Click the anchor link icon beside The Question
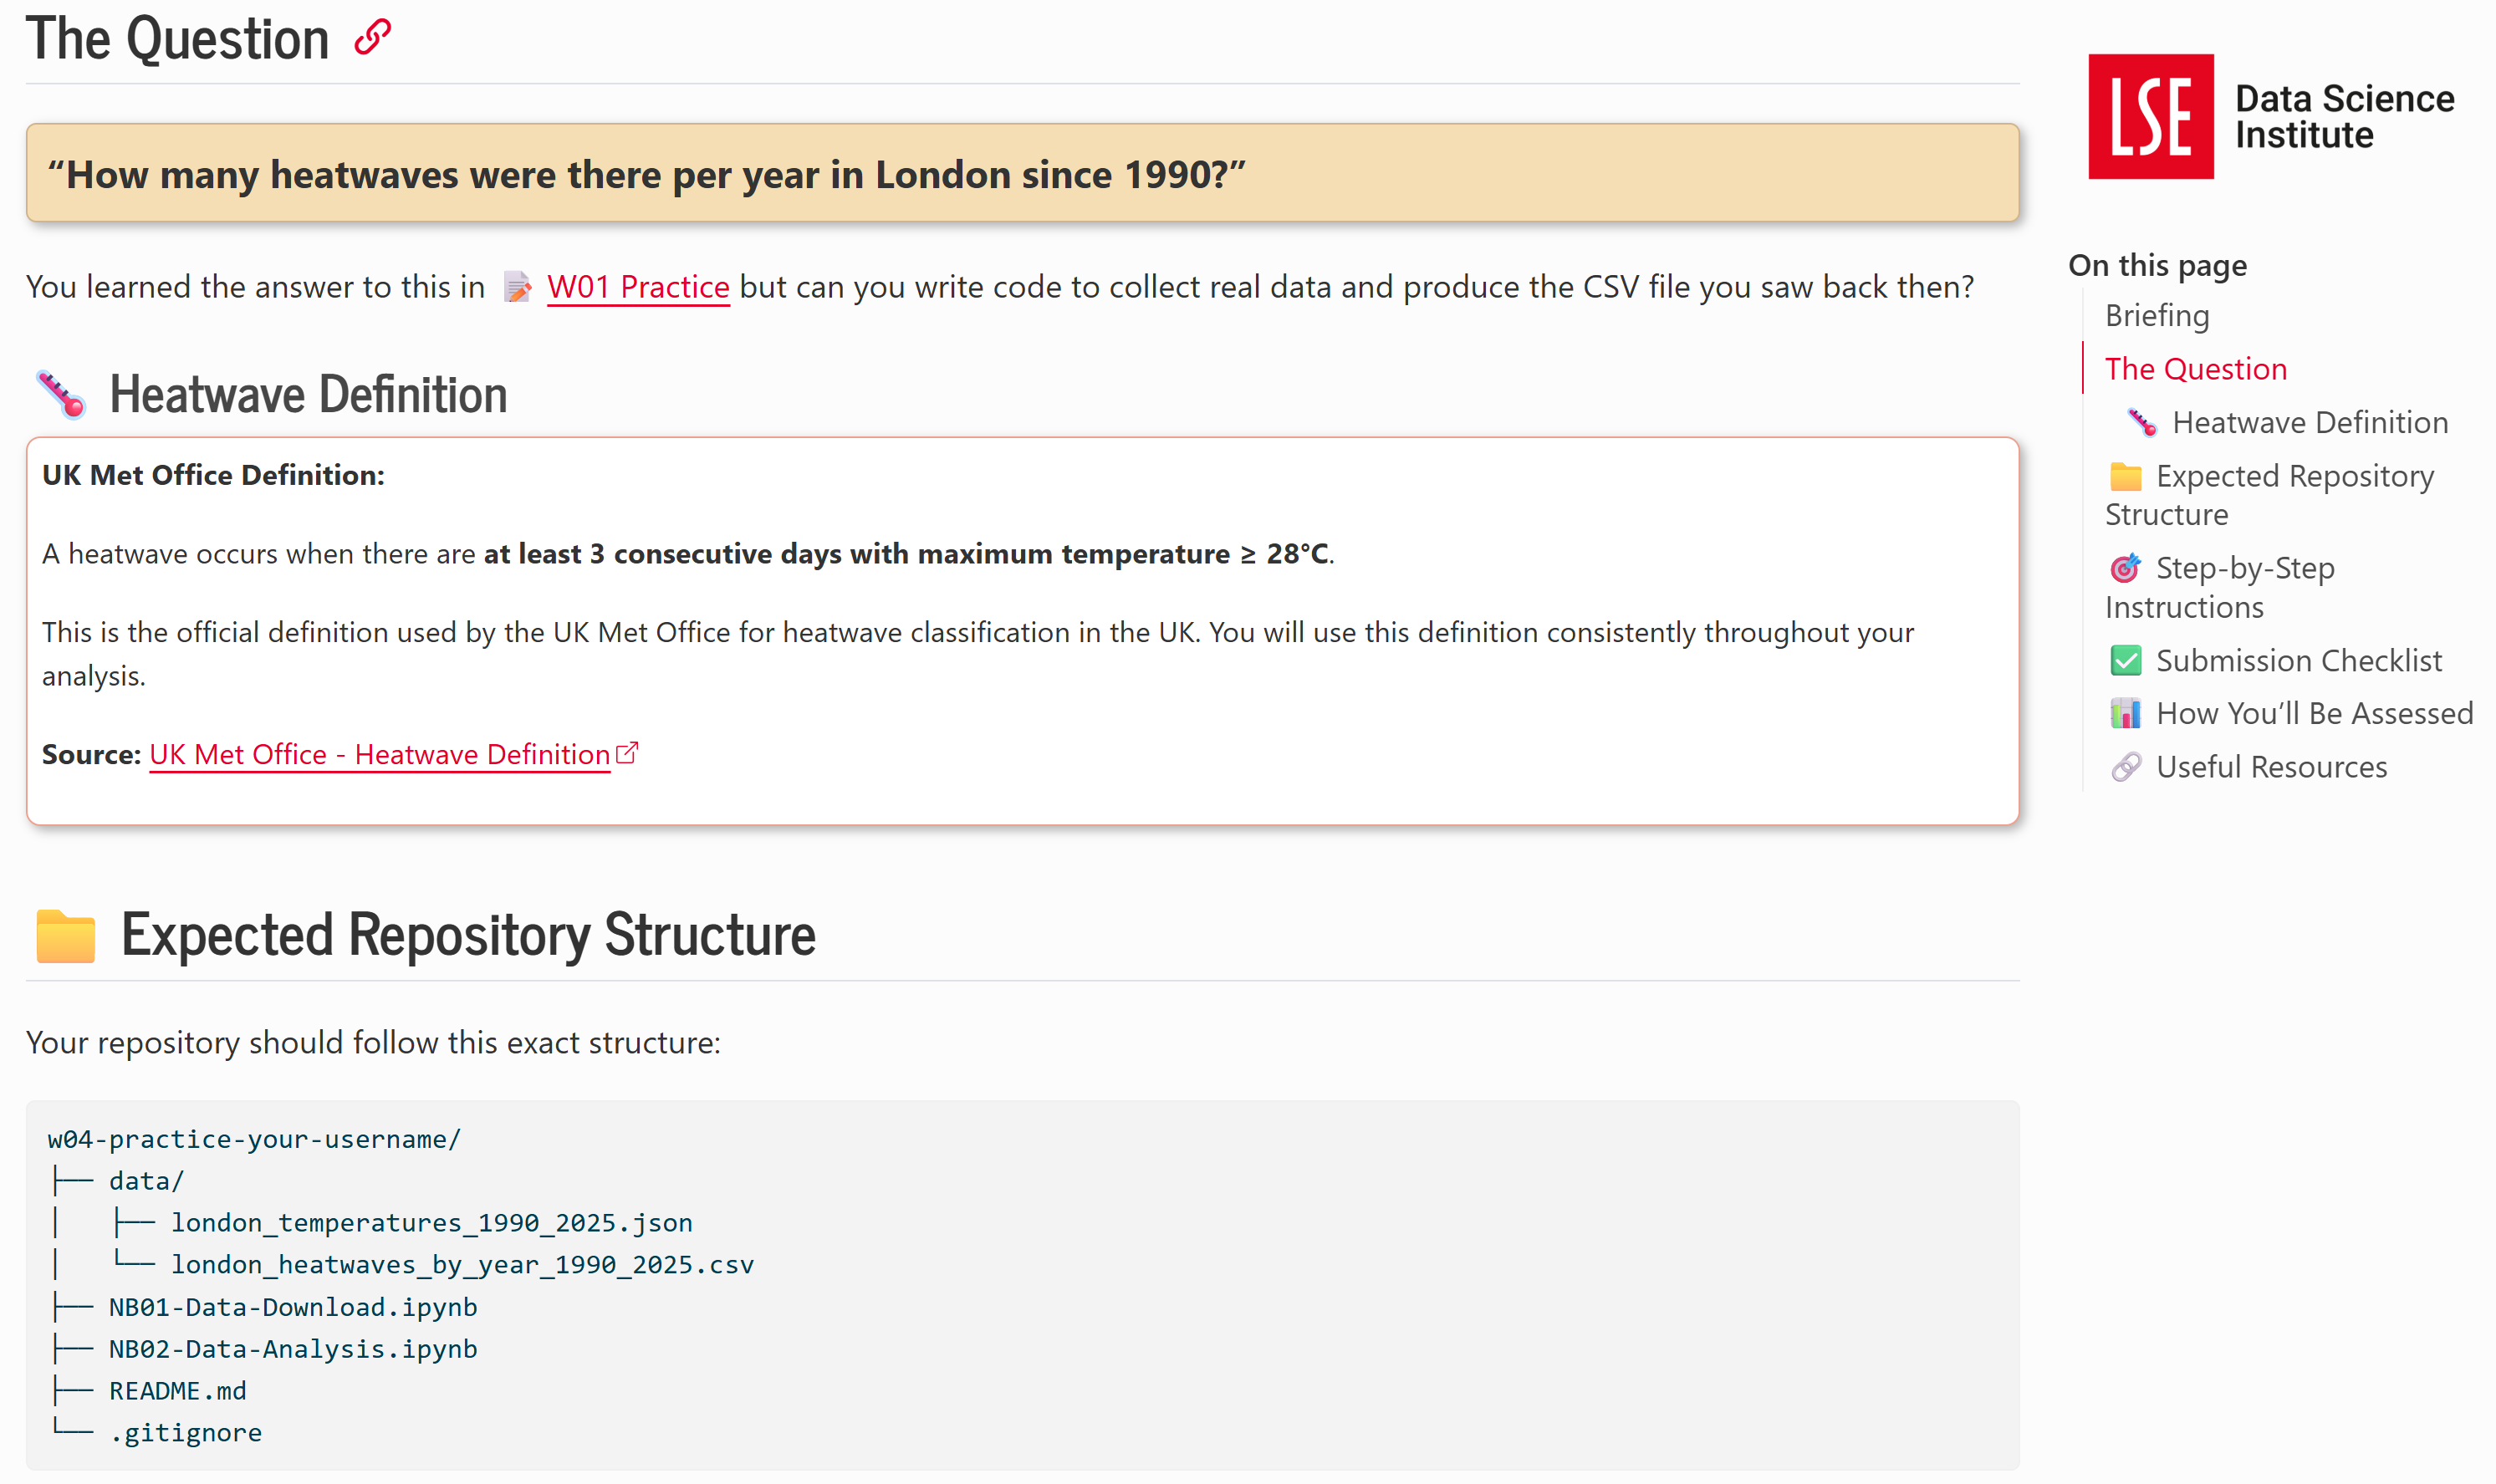Screen dimensions: 2496x1484 372,38
